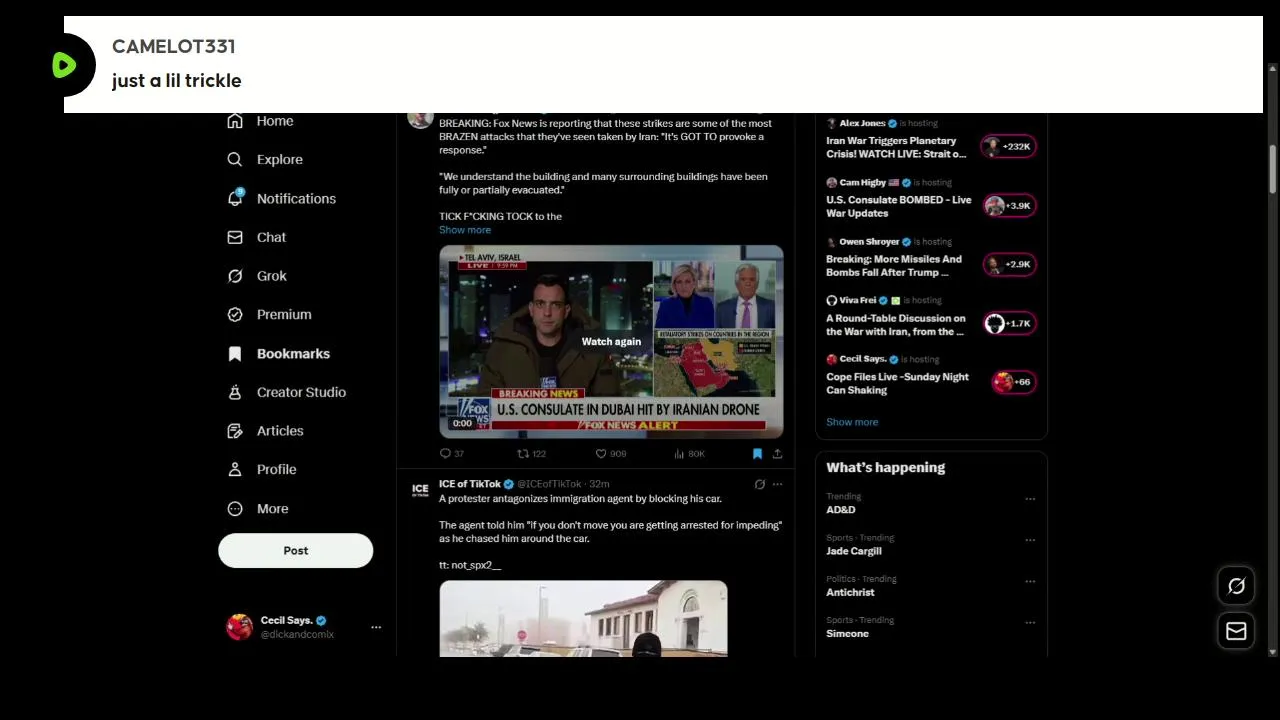Click Watch again on the video
The width and height of the screenshot is (1280, 720).
611,342
